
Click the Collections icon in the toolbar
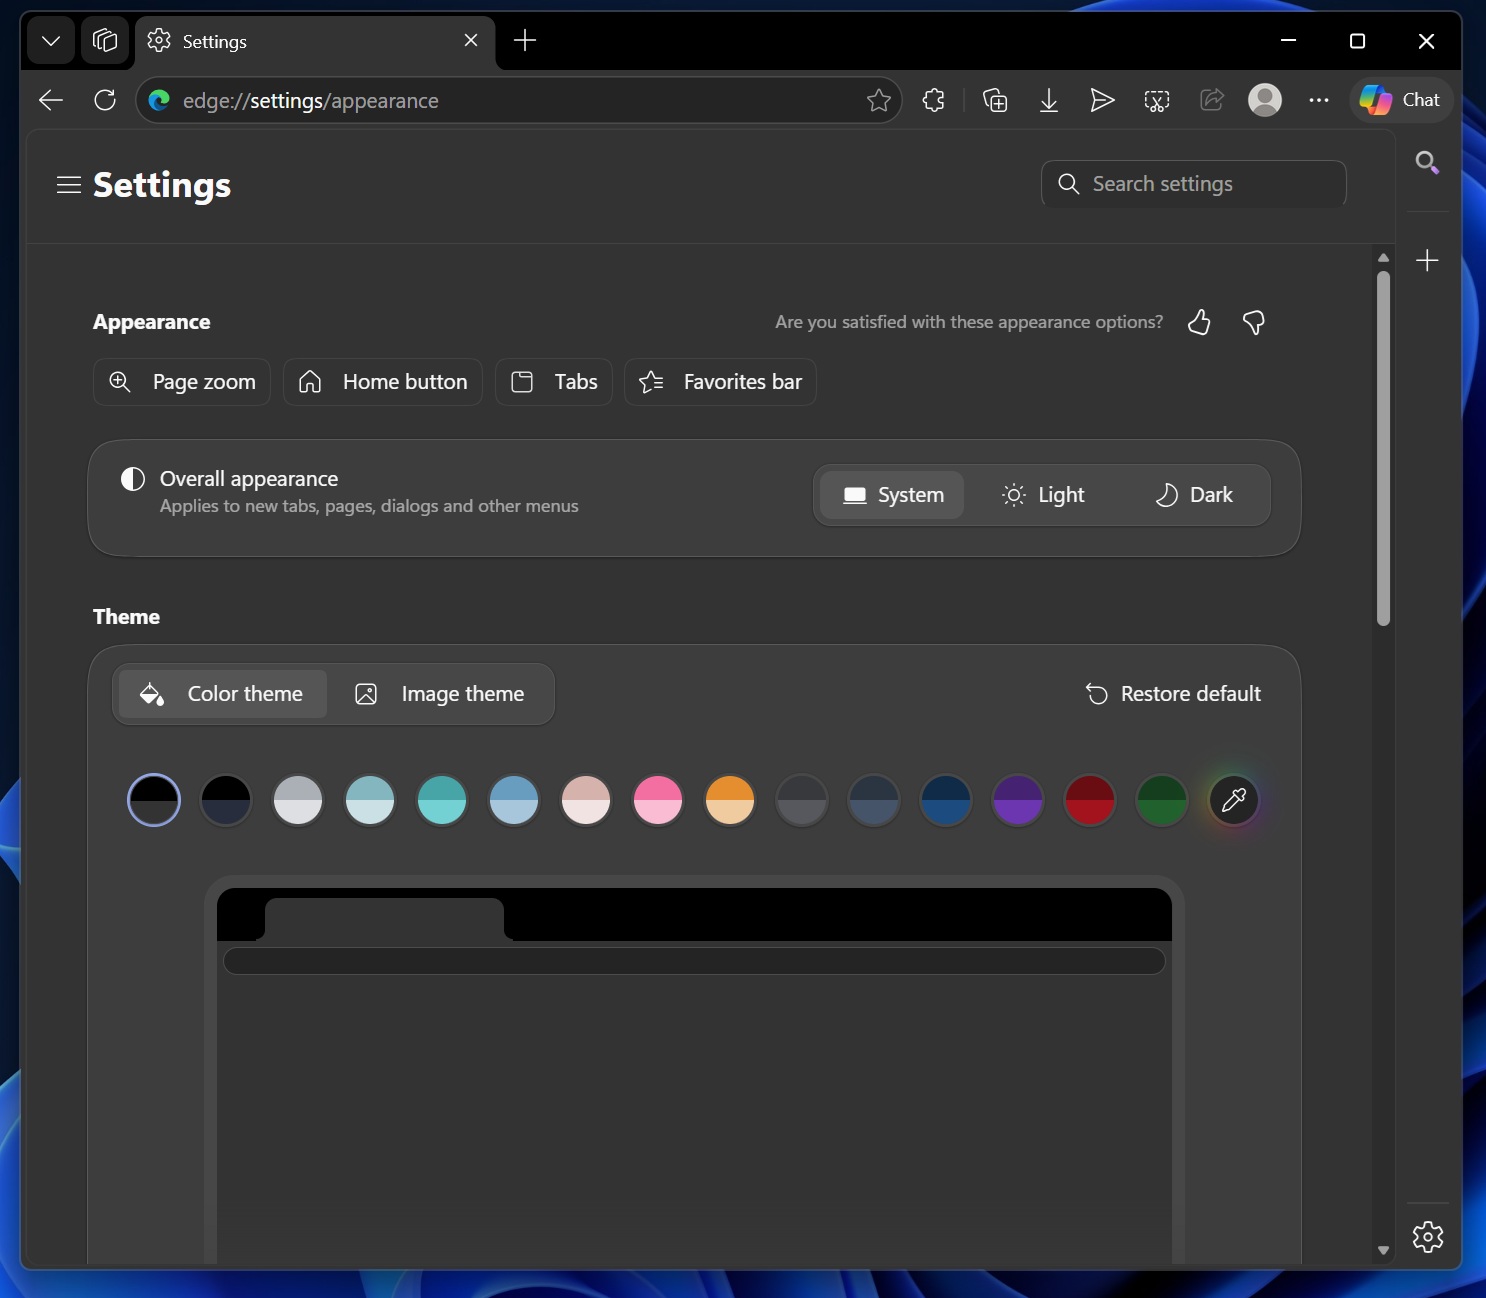click(996, 100)
